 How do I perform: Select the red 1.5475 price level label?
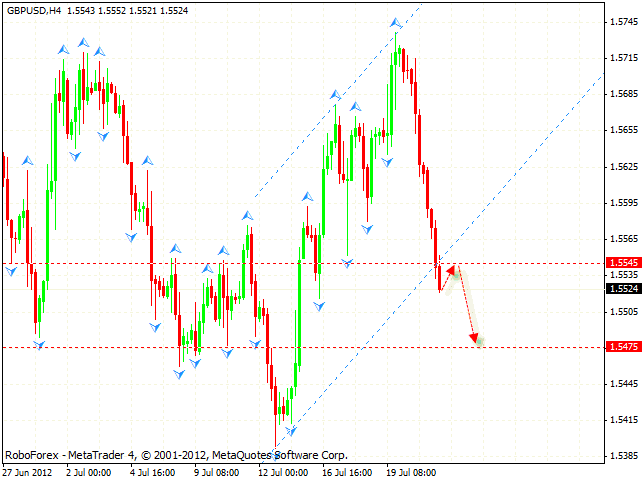(623, 347)
